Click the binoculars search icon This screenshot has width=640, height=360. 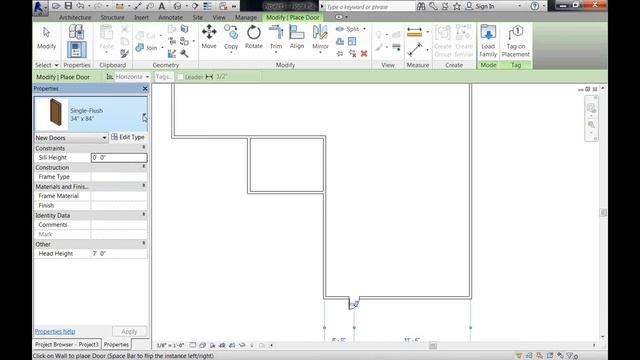click(421, 6)
